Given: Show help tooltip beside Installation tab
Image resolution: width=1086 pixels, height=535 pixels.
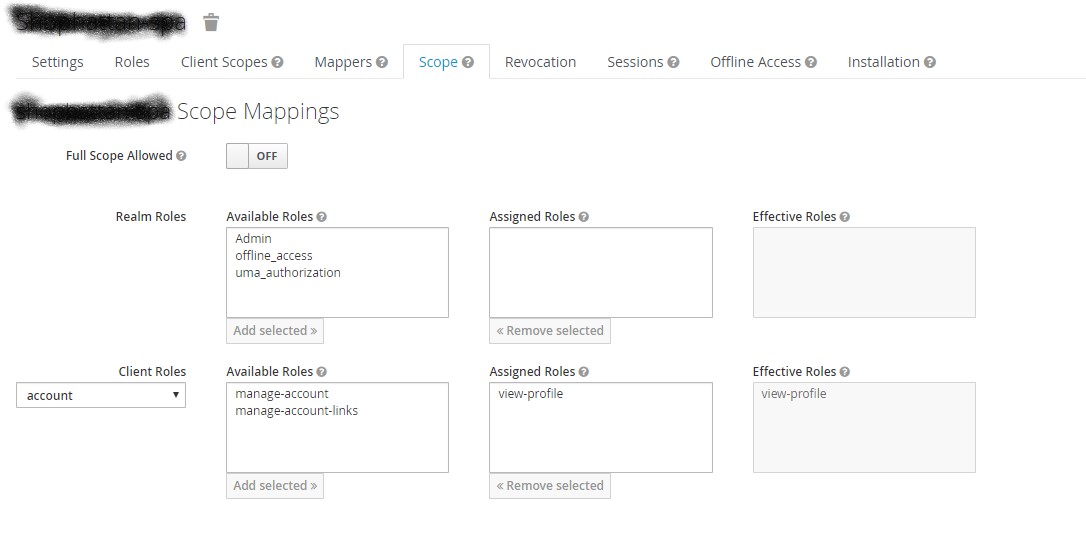Looking at the screenshot, I should click(x=929, y=62).
